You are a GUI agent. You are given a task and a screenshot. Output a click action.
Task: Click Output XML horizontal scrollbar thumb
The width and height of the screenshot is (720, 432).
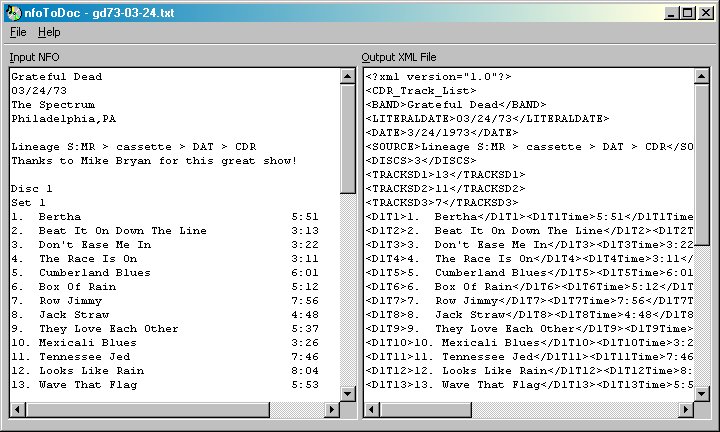coord(425,409)
